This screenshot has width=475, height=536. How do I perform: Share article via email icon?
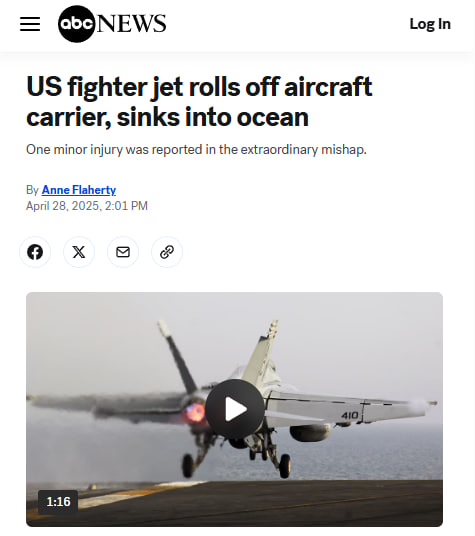point(123,252)
